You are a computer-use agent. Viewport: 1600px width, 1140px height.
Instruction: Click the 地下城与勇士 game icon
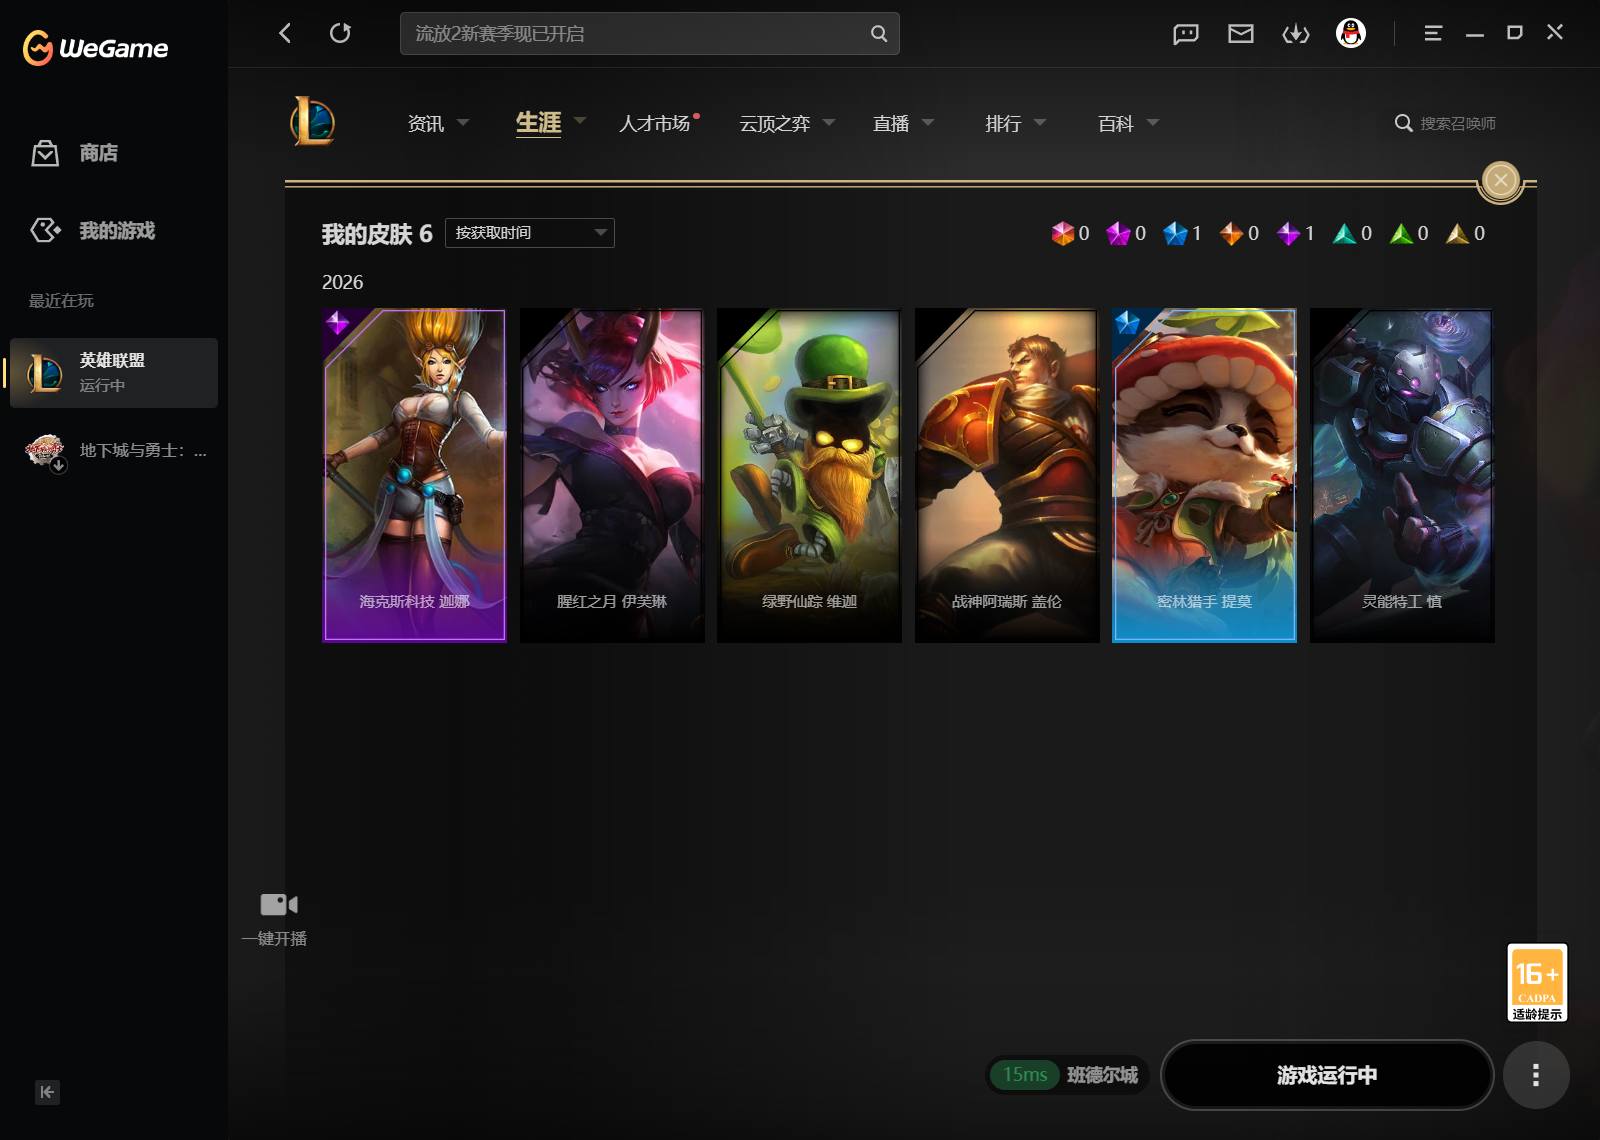click(45, 451)
